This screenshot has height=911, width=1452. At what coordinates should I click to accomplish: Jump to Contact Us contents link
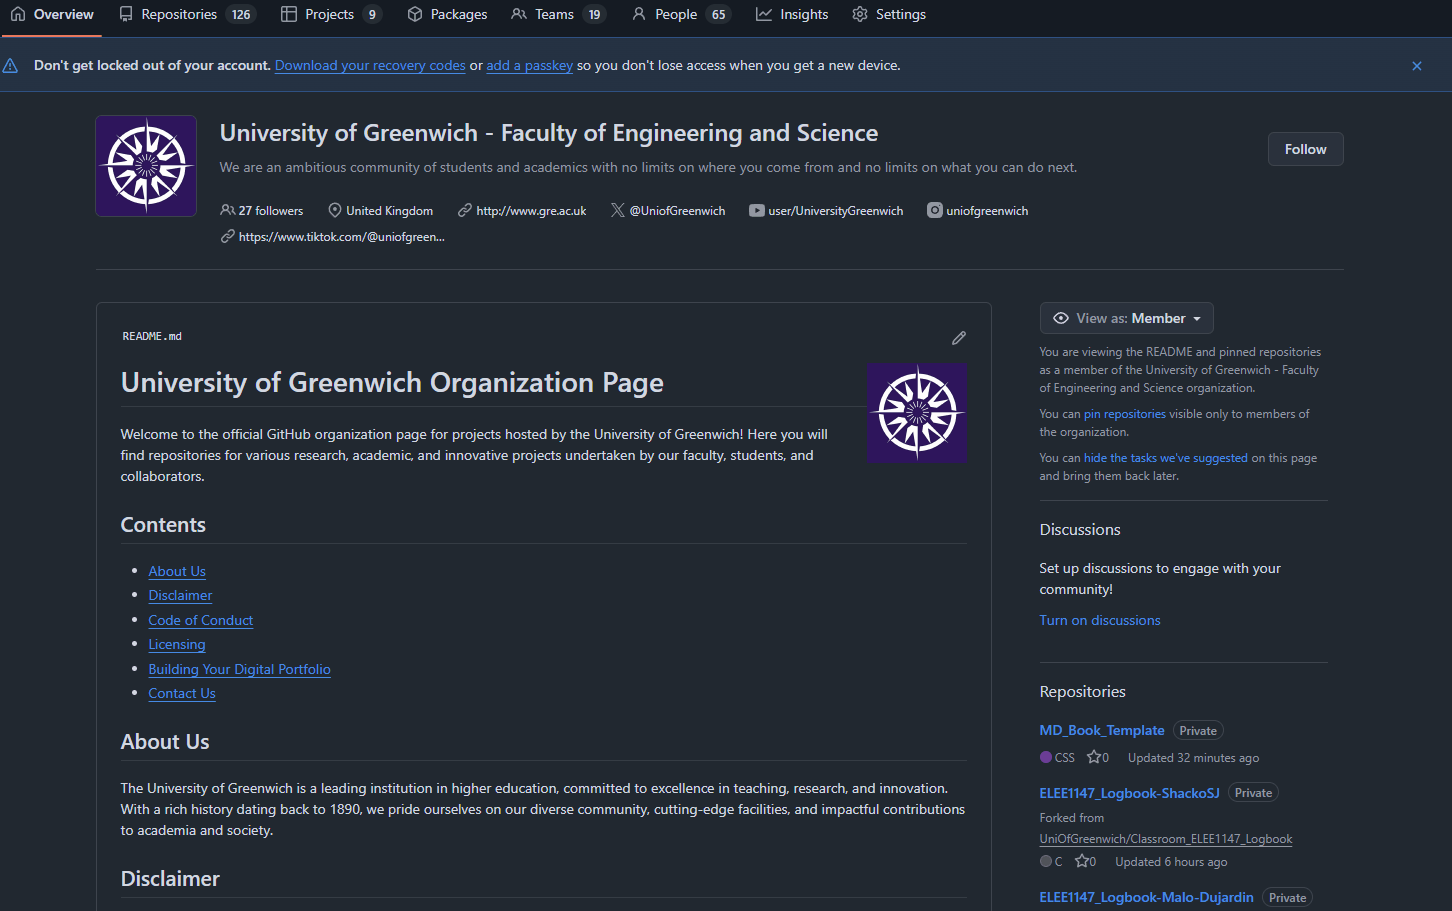click(182, 693)
